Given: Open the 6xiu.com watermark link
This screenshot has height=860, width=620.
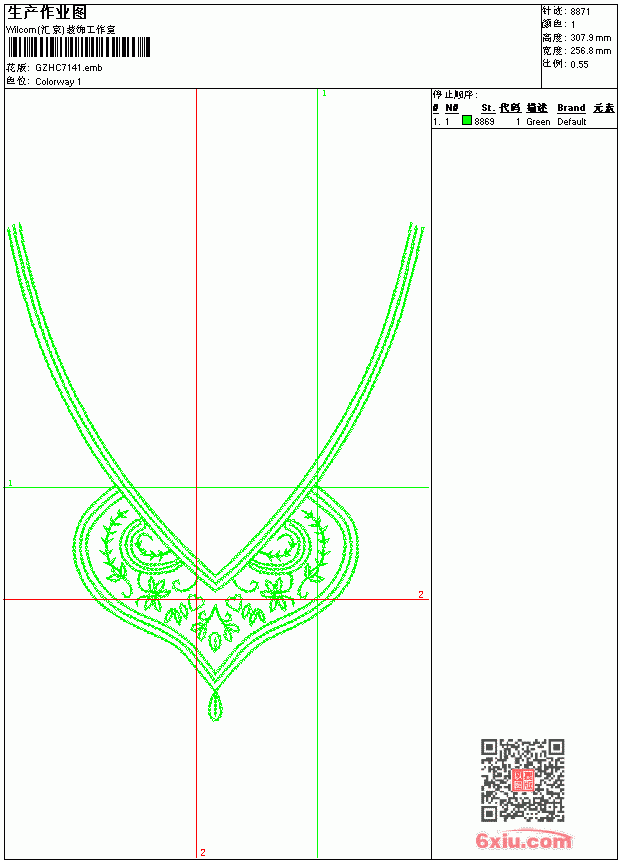Looking at the screenshot, I should click(x=524, y=840).
